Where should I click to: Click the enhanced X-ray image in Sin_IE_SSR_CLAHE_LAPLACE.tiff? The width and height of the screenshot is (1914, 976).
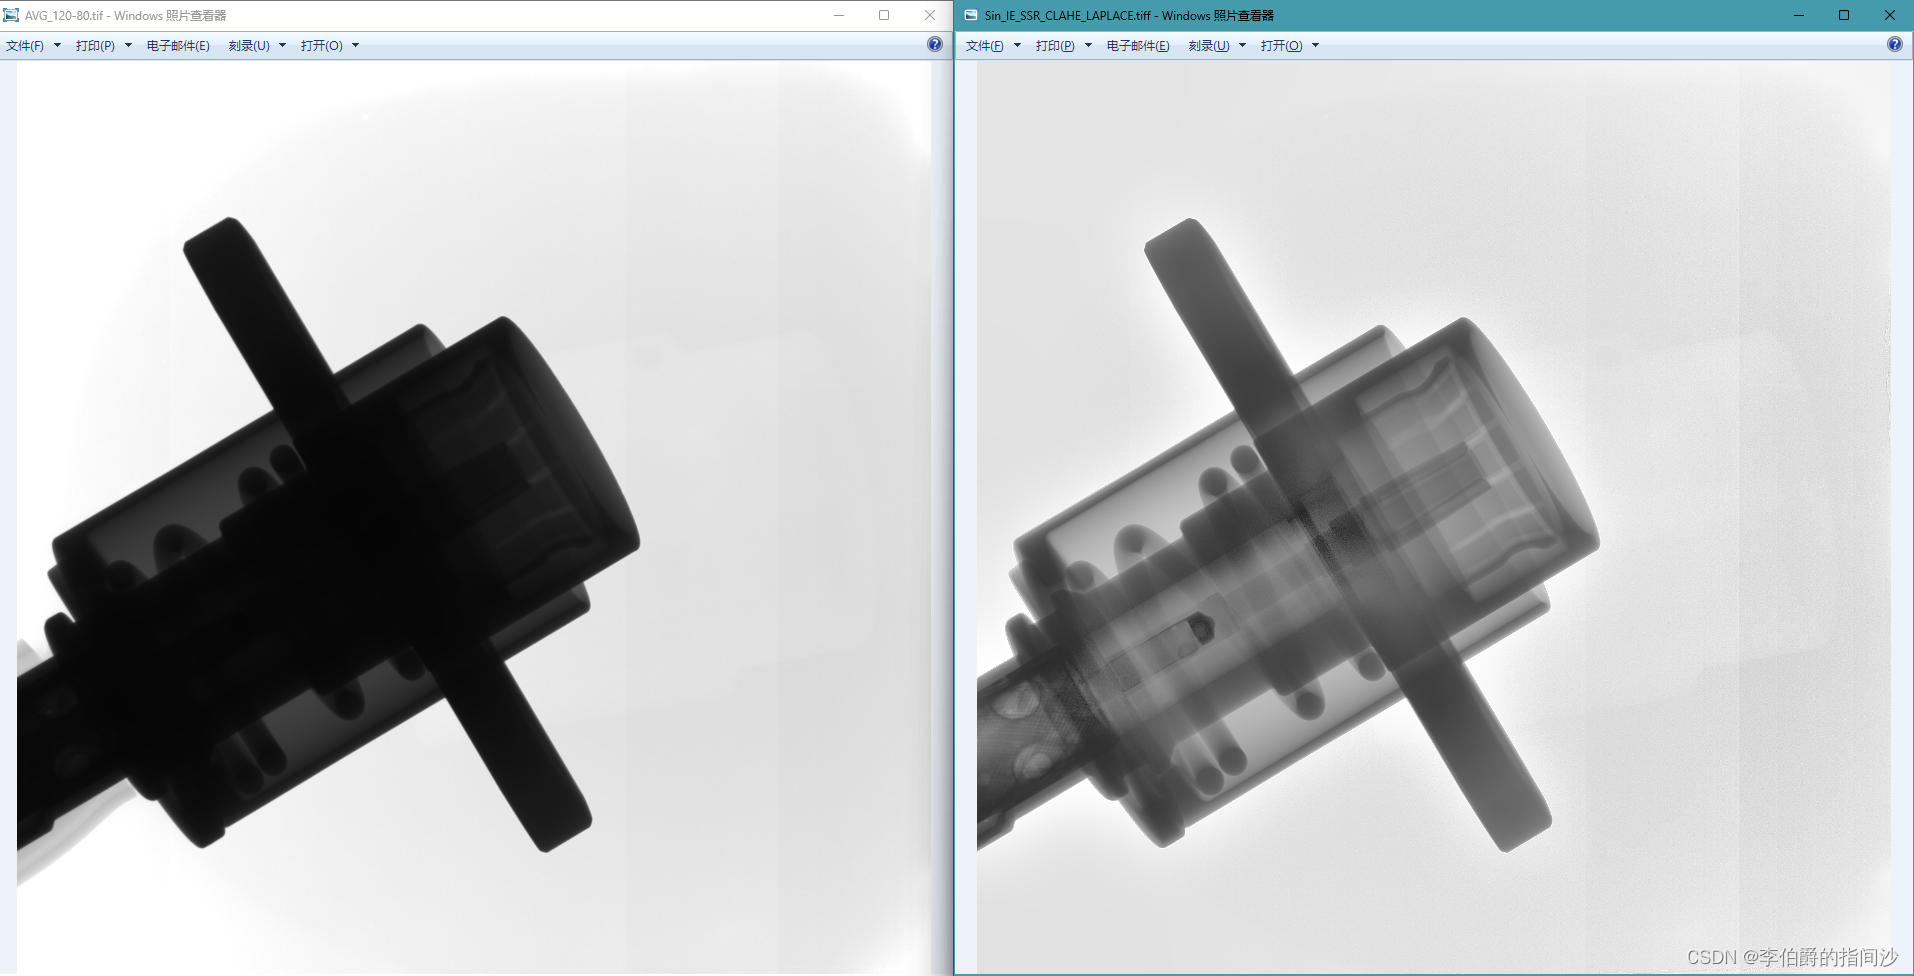point(1434,517)
